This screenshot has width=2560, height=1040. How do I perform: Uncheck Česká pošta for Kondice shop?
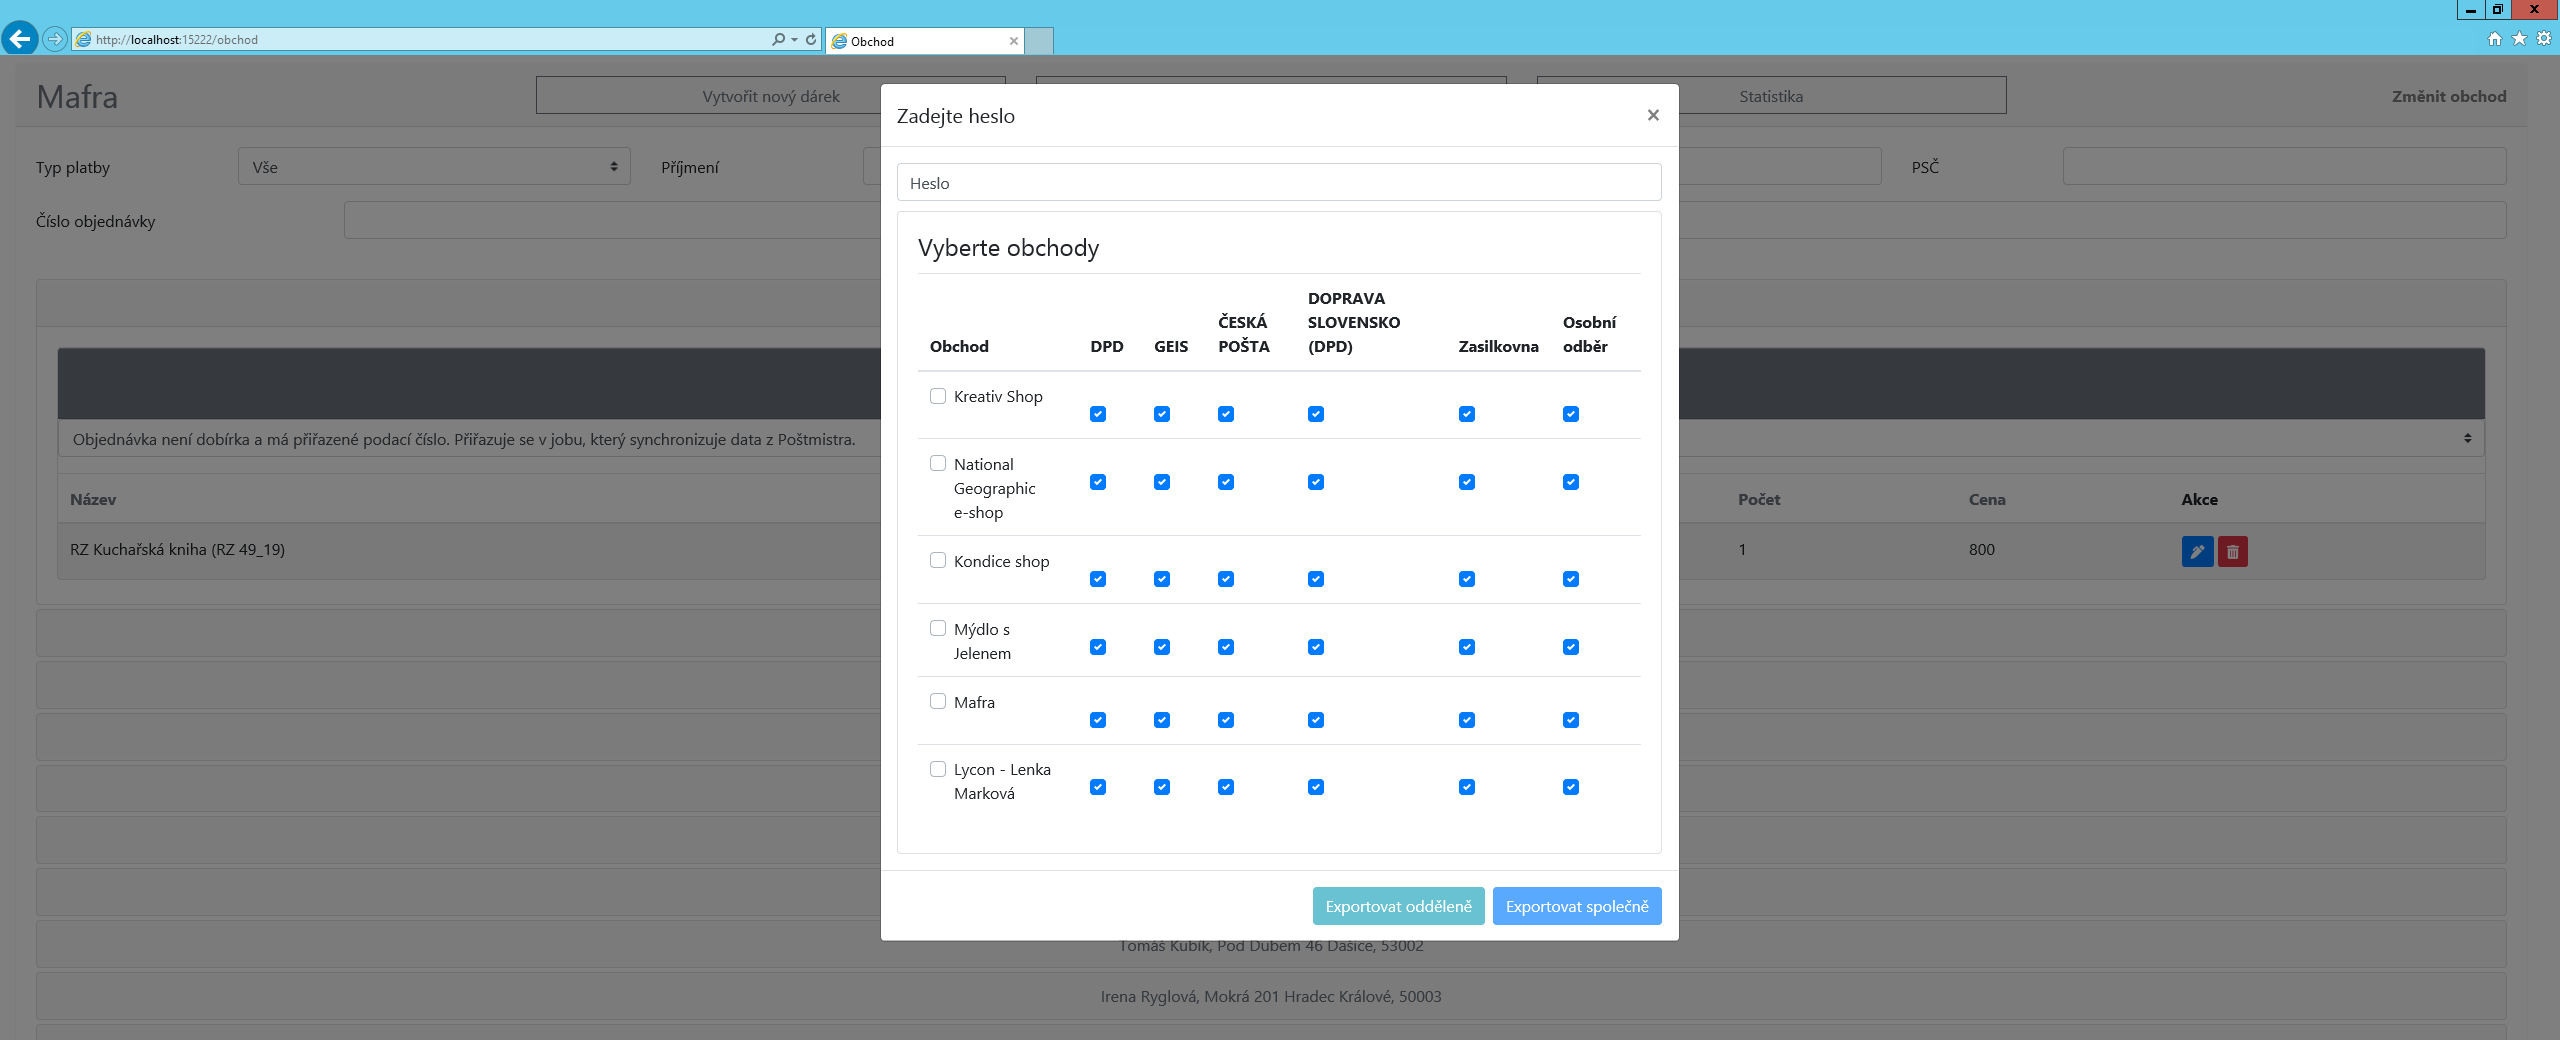pos(1226,579)
